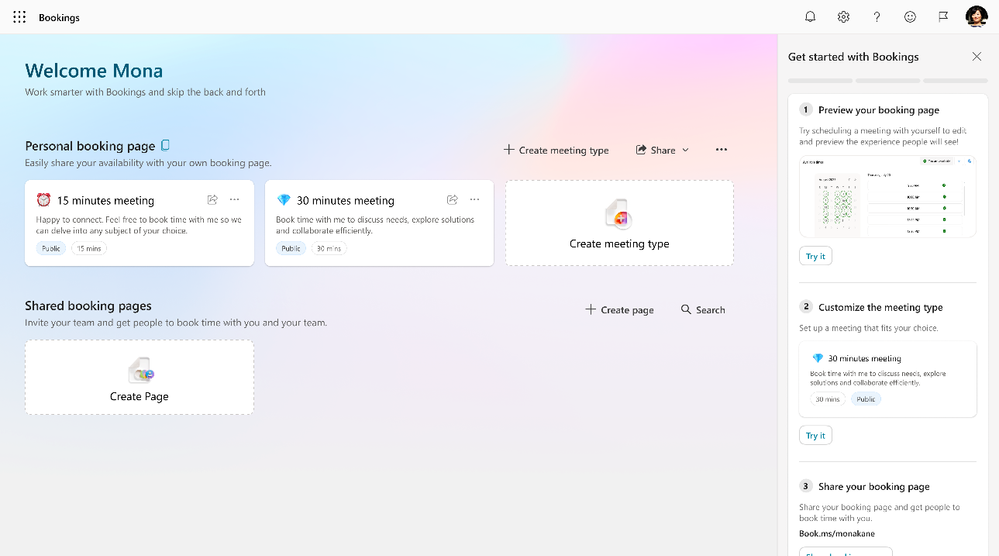
Task: Share the 30 minutes meeting
Action: pos(452,199)
